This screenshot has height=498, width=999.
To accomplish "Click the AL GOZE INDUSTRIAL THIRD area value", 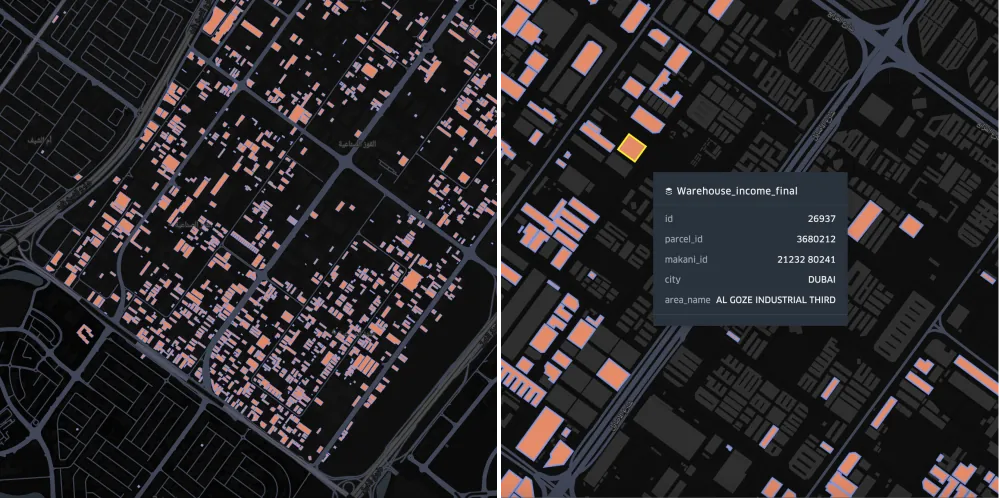I will [776, 300].
